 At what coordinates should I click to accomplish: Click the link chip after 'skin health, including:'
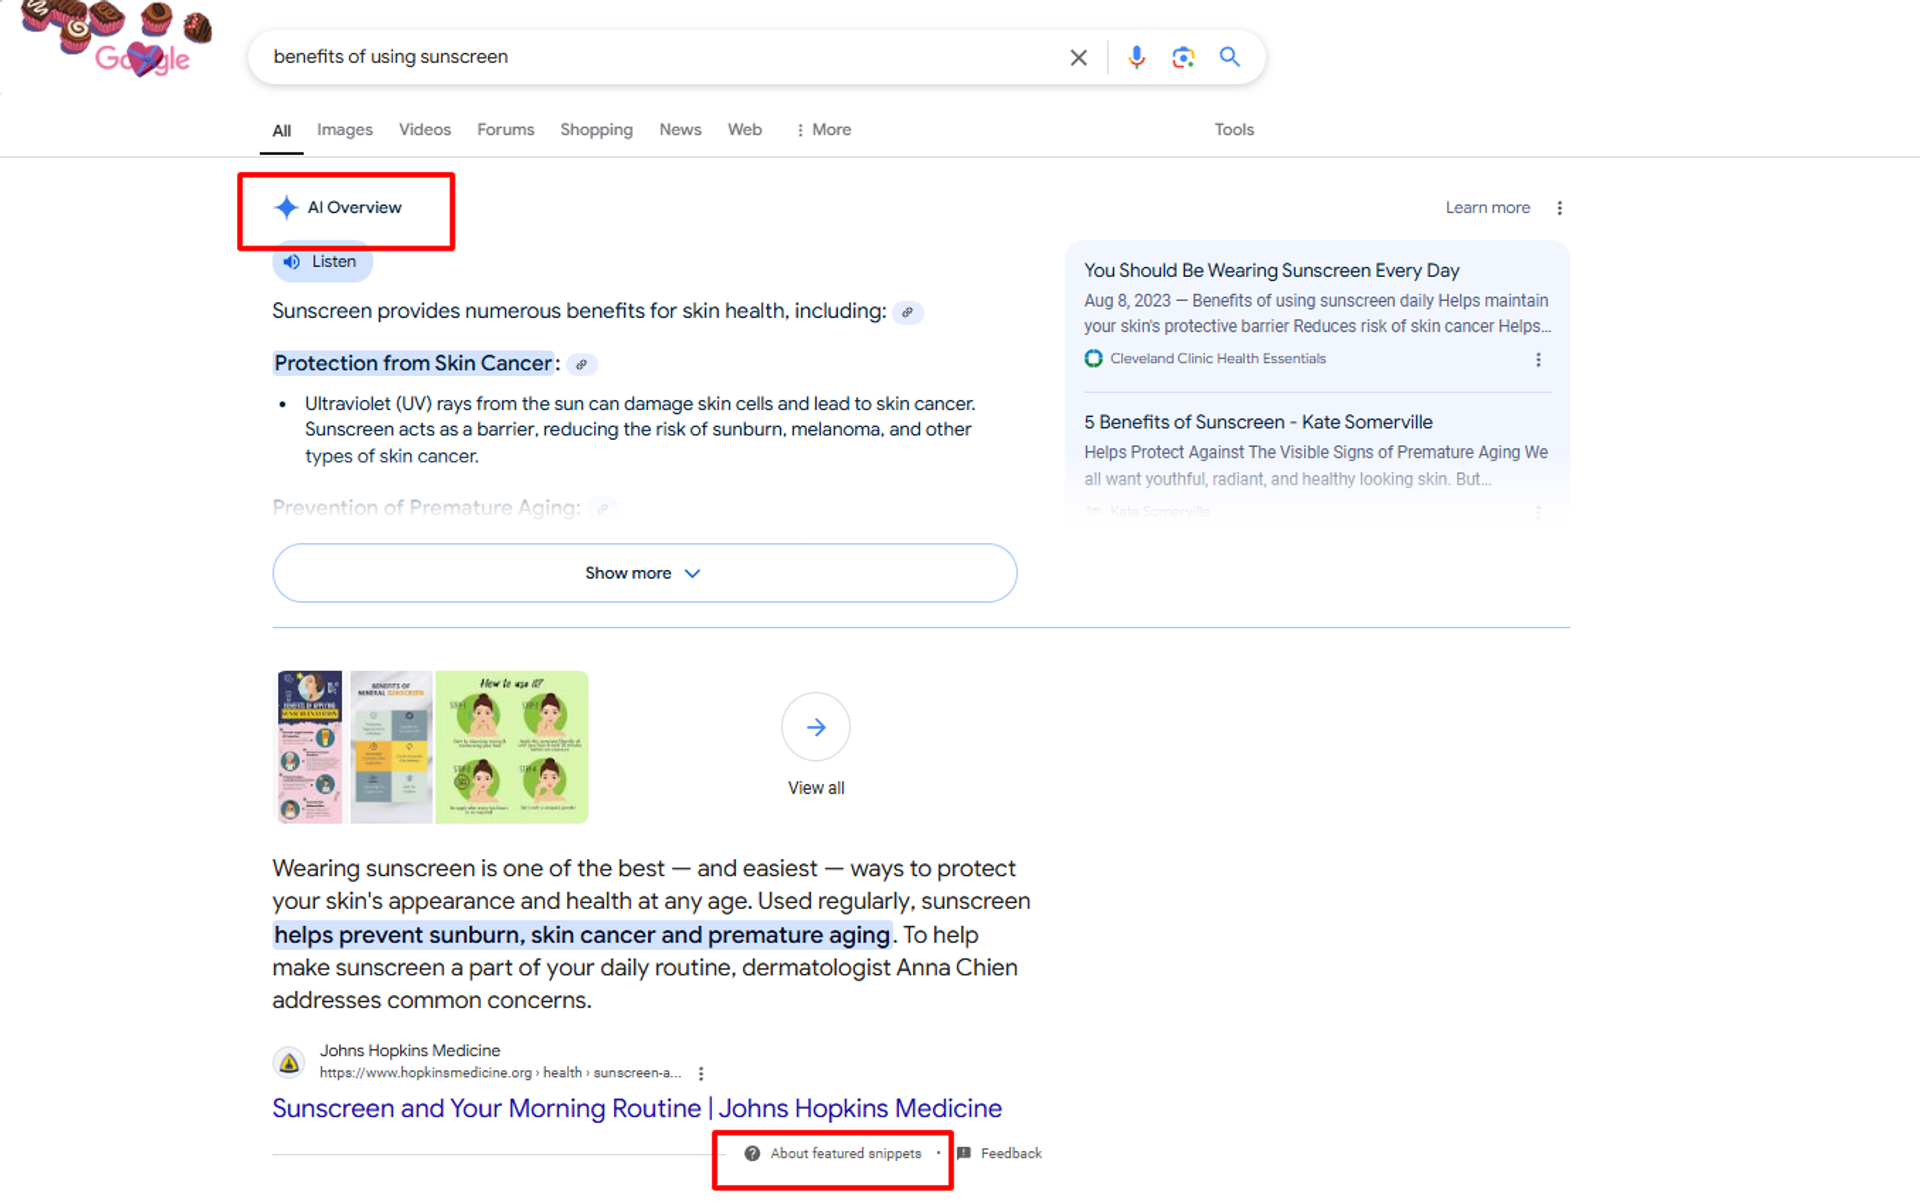907,312
